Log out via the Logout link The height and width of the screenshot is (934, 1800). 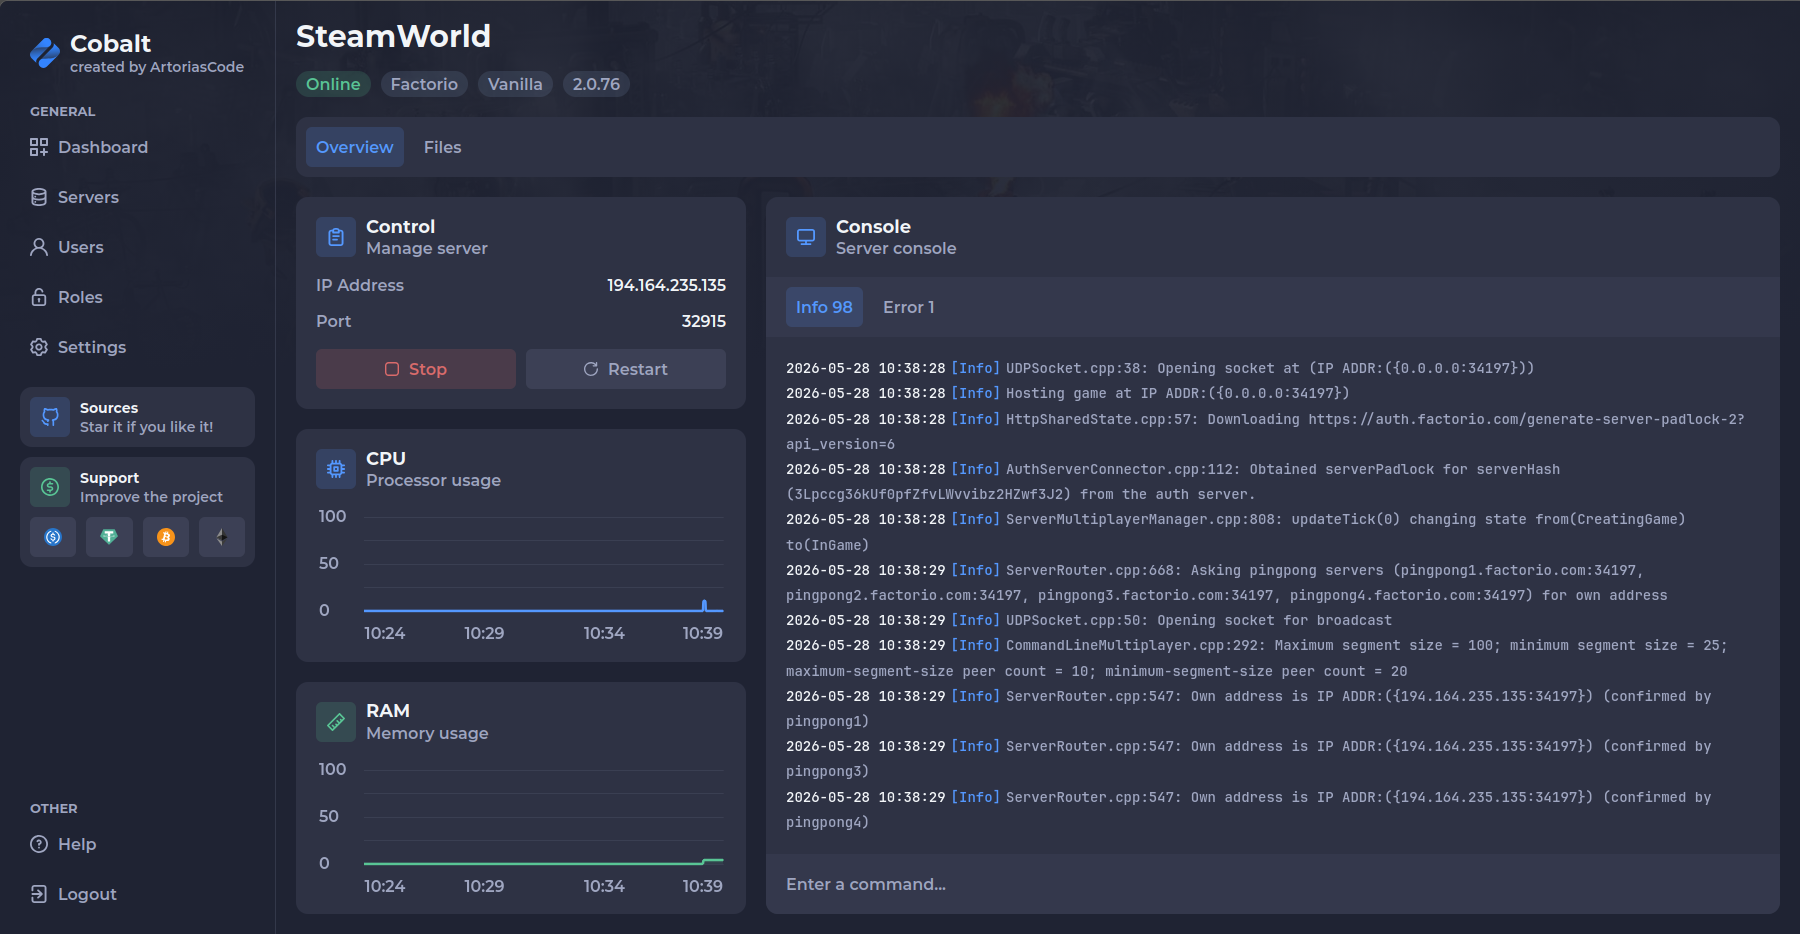[73, 894]
